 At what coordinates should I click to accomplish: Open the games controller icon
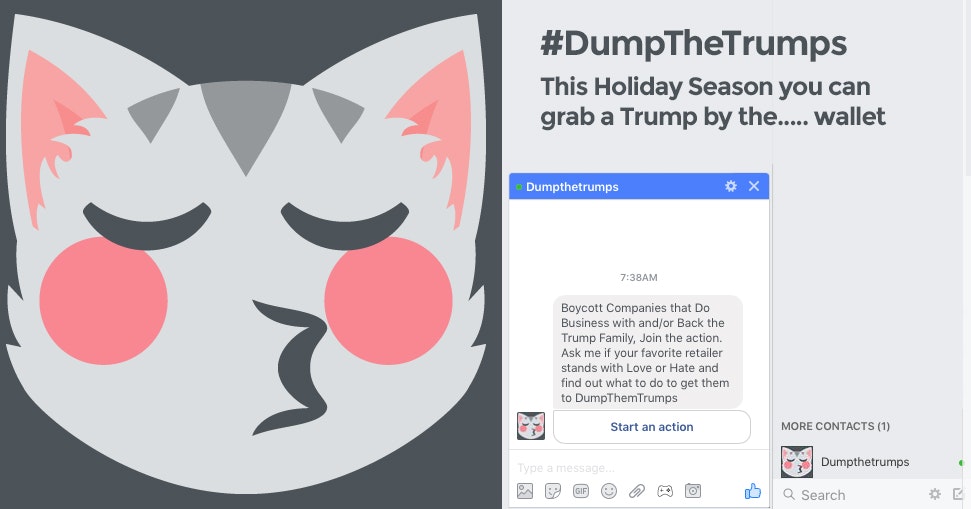click(664, 491)
